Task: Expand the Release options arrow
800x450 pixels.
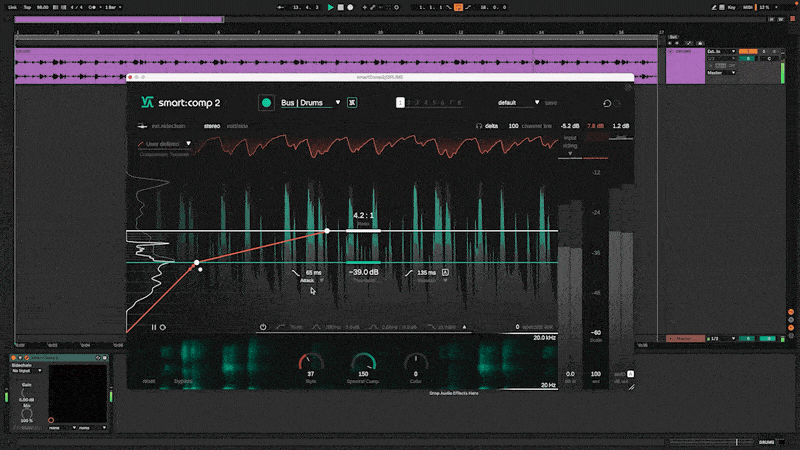Action: (x=445, y=280)
